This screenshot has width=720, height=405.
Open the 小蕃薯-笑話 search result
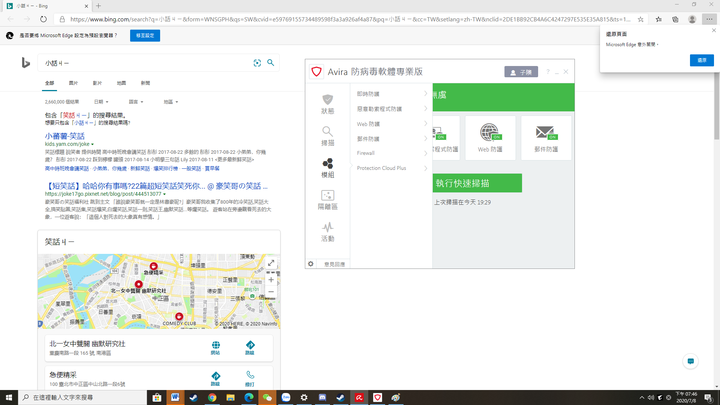click(65, 136)
